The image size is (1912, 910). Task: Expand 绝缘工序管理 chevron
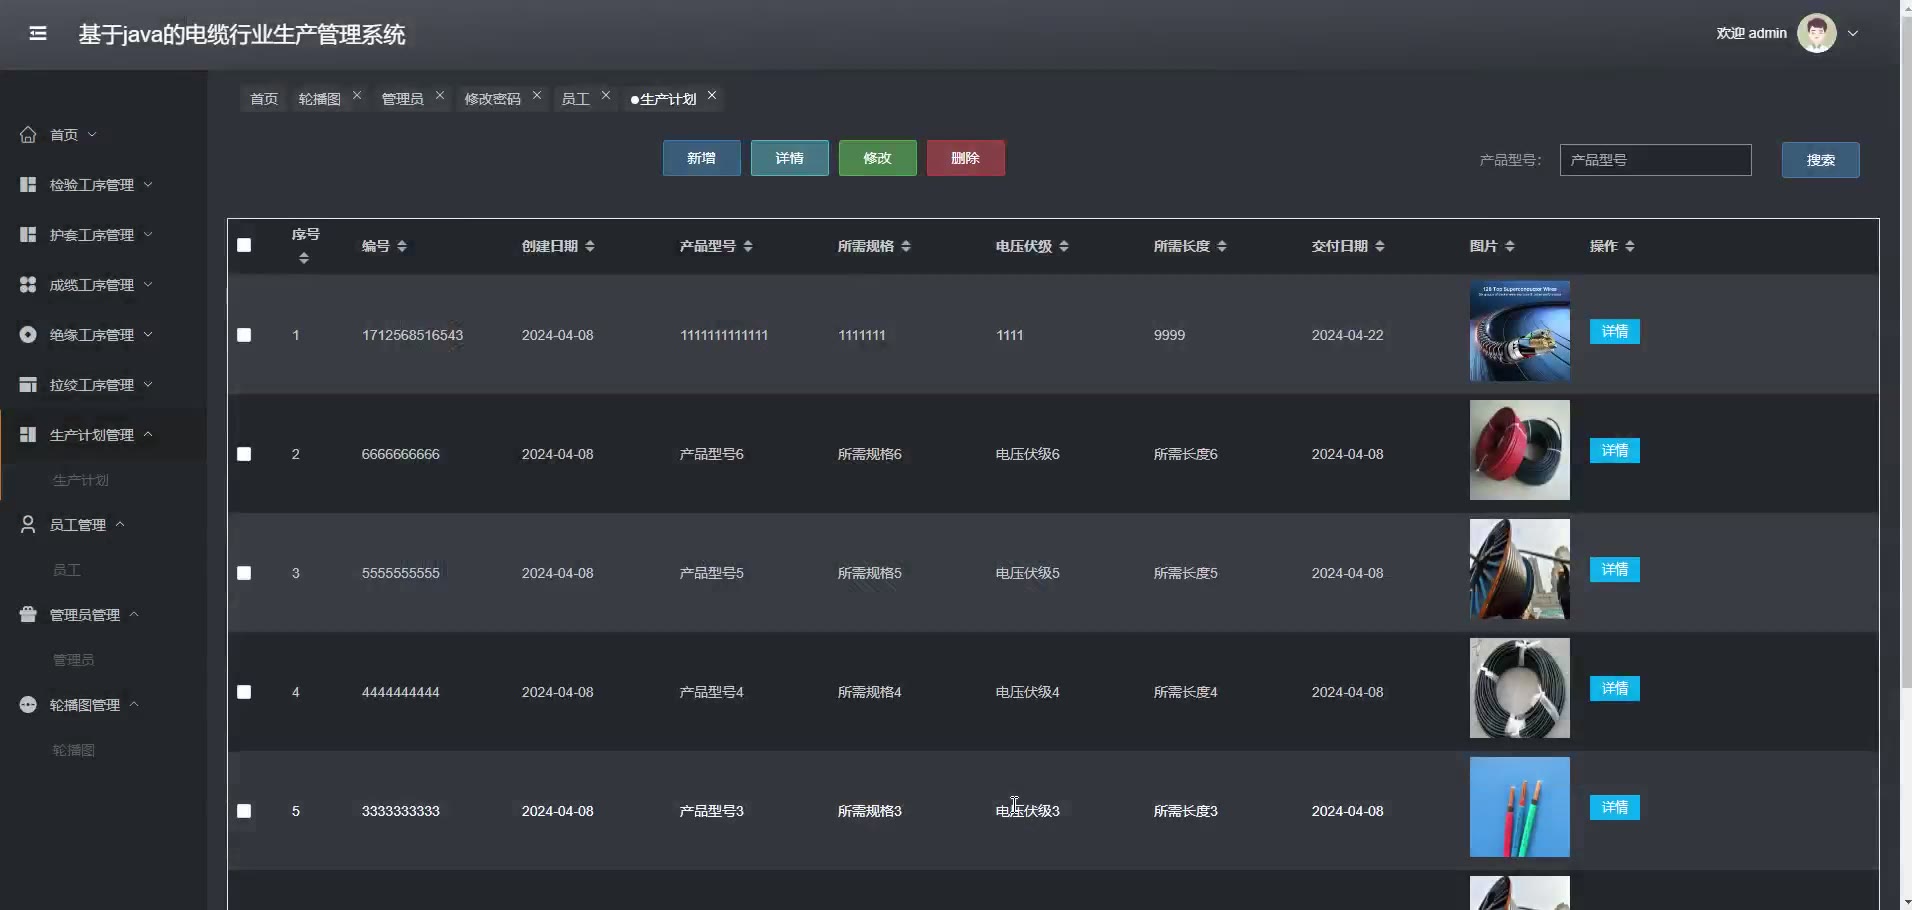148,334
